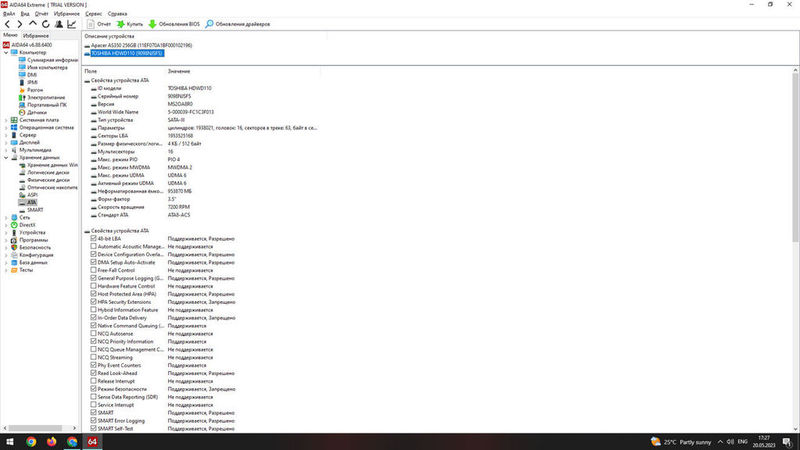Open Обновления BIOS from the toolbar
The width and height of the screenshot is (800, 450).
[x=174, y=24]
